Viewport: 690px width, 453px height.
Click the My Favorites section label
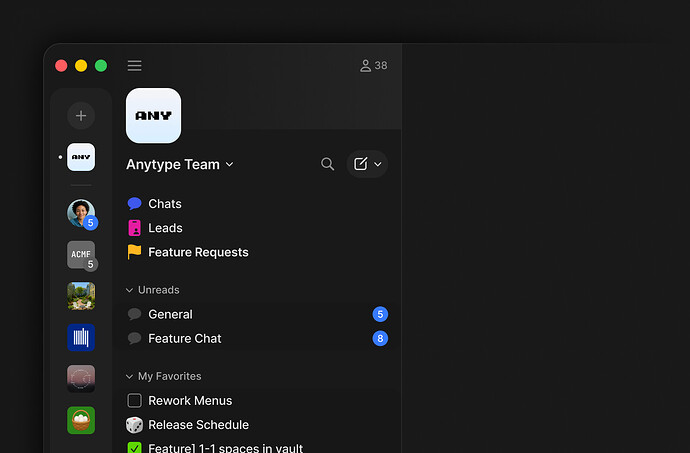pos(169,376)
